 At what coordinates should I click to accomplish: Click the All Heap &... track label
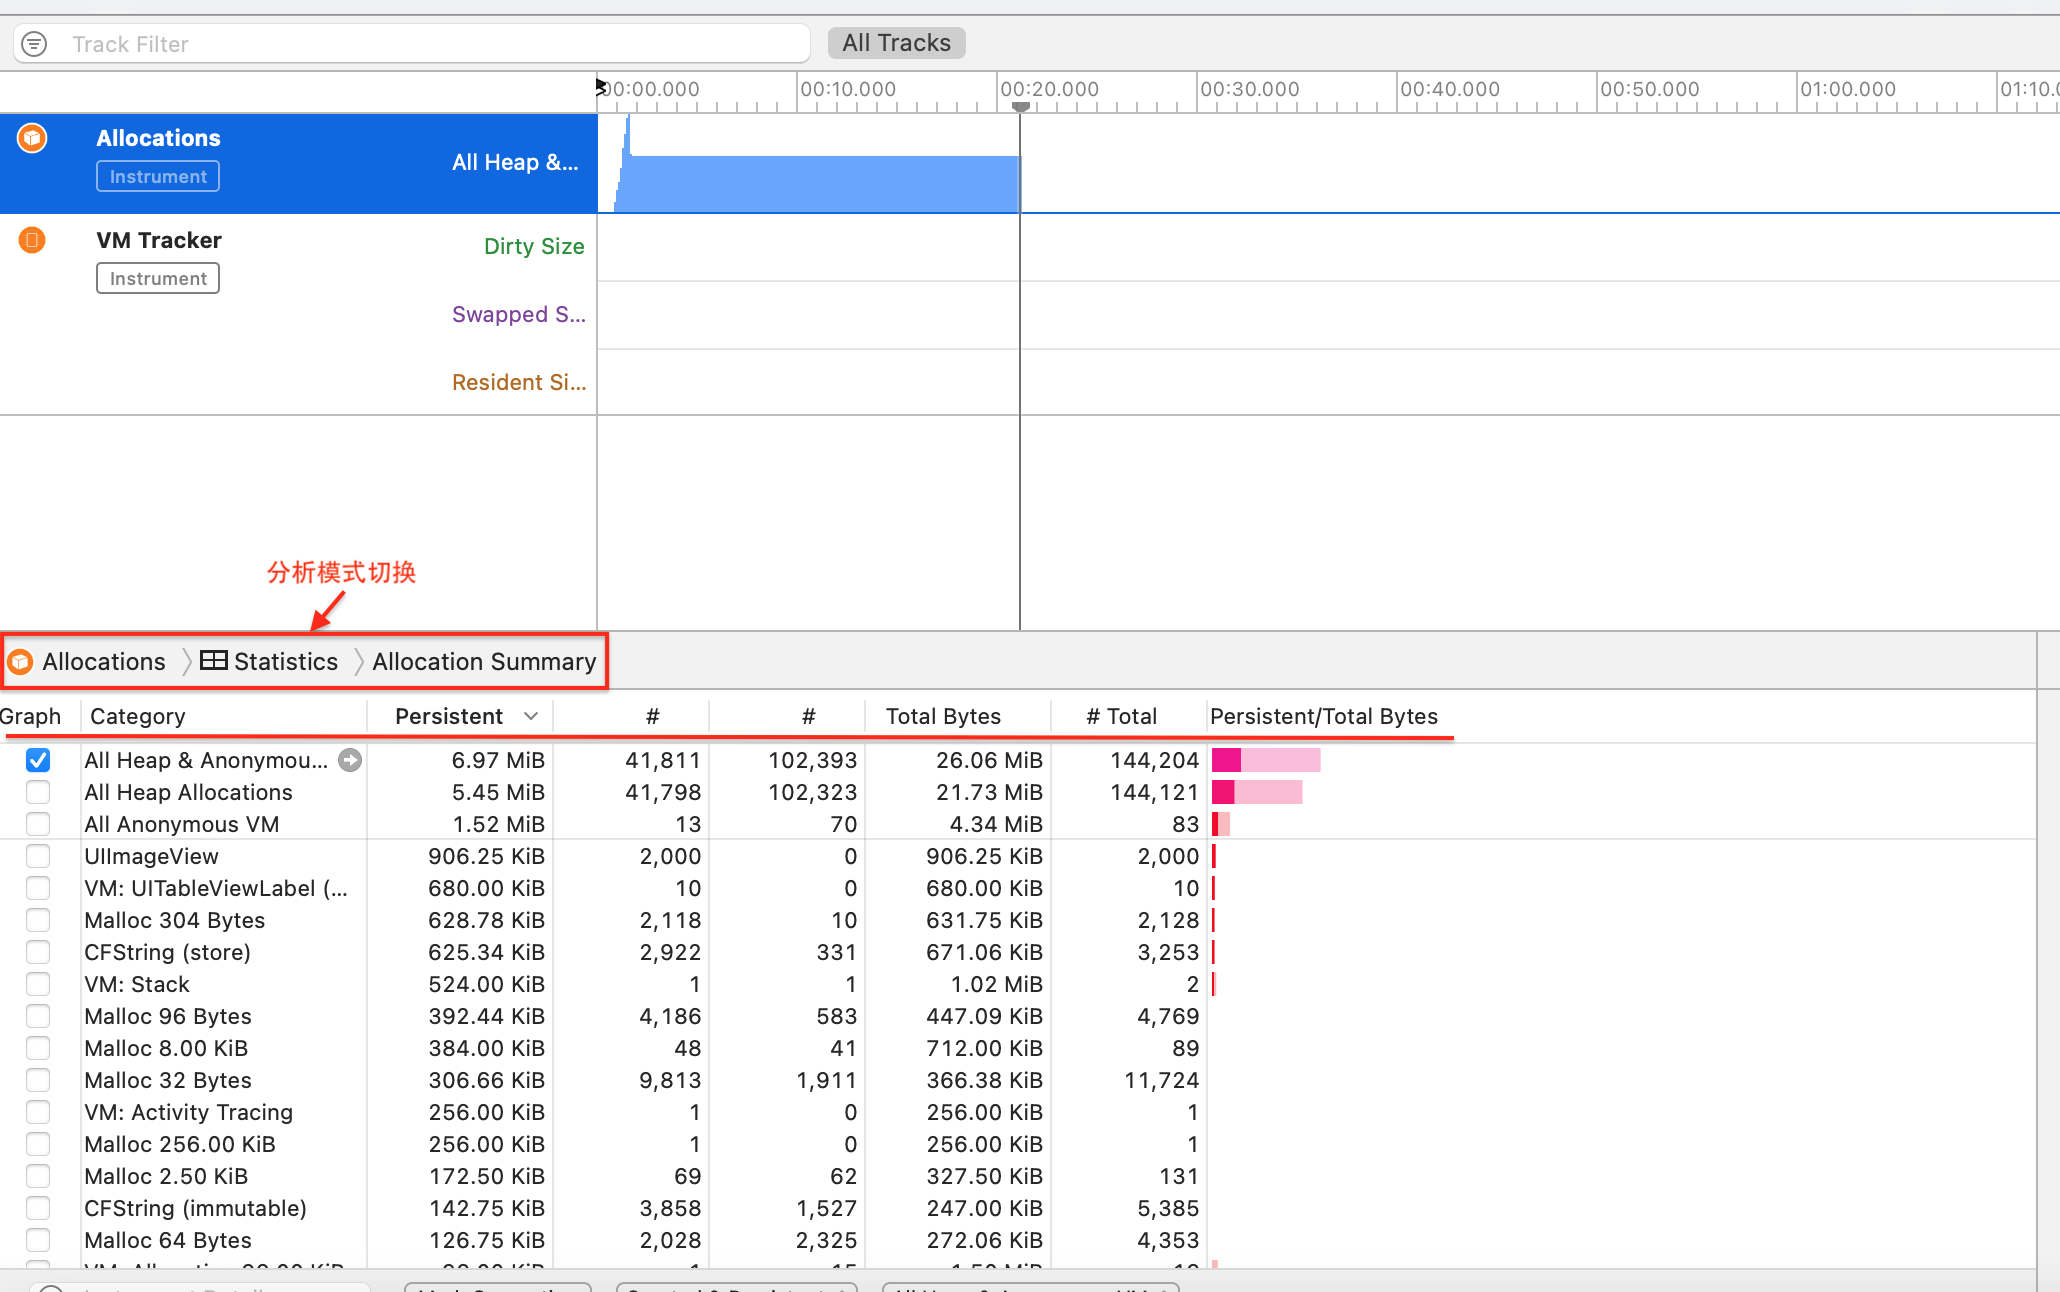[x=515, y=162]
